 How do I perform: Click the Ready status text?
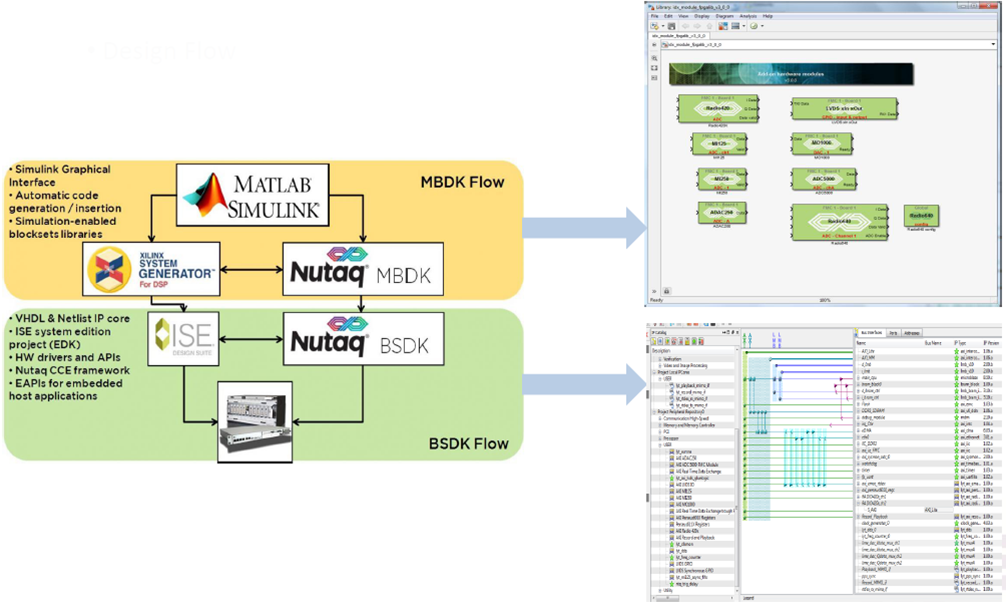656,300
